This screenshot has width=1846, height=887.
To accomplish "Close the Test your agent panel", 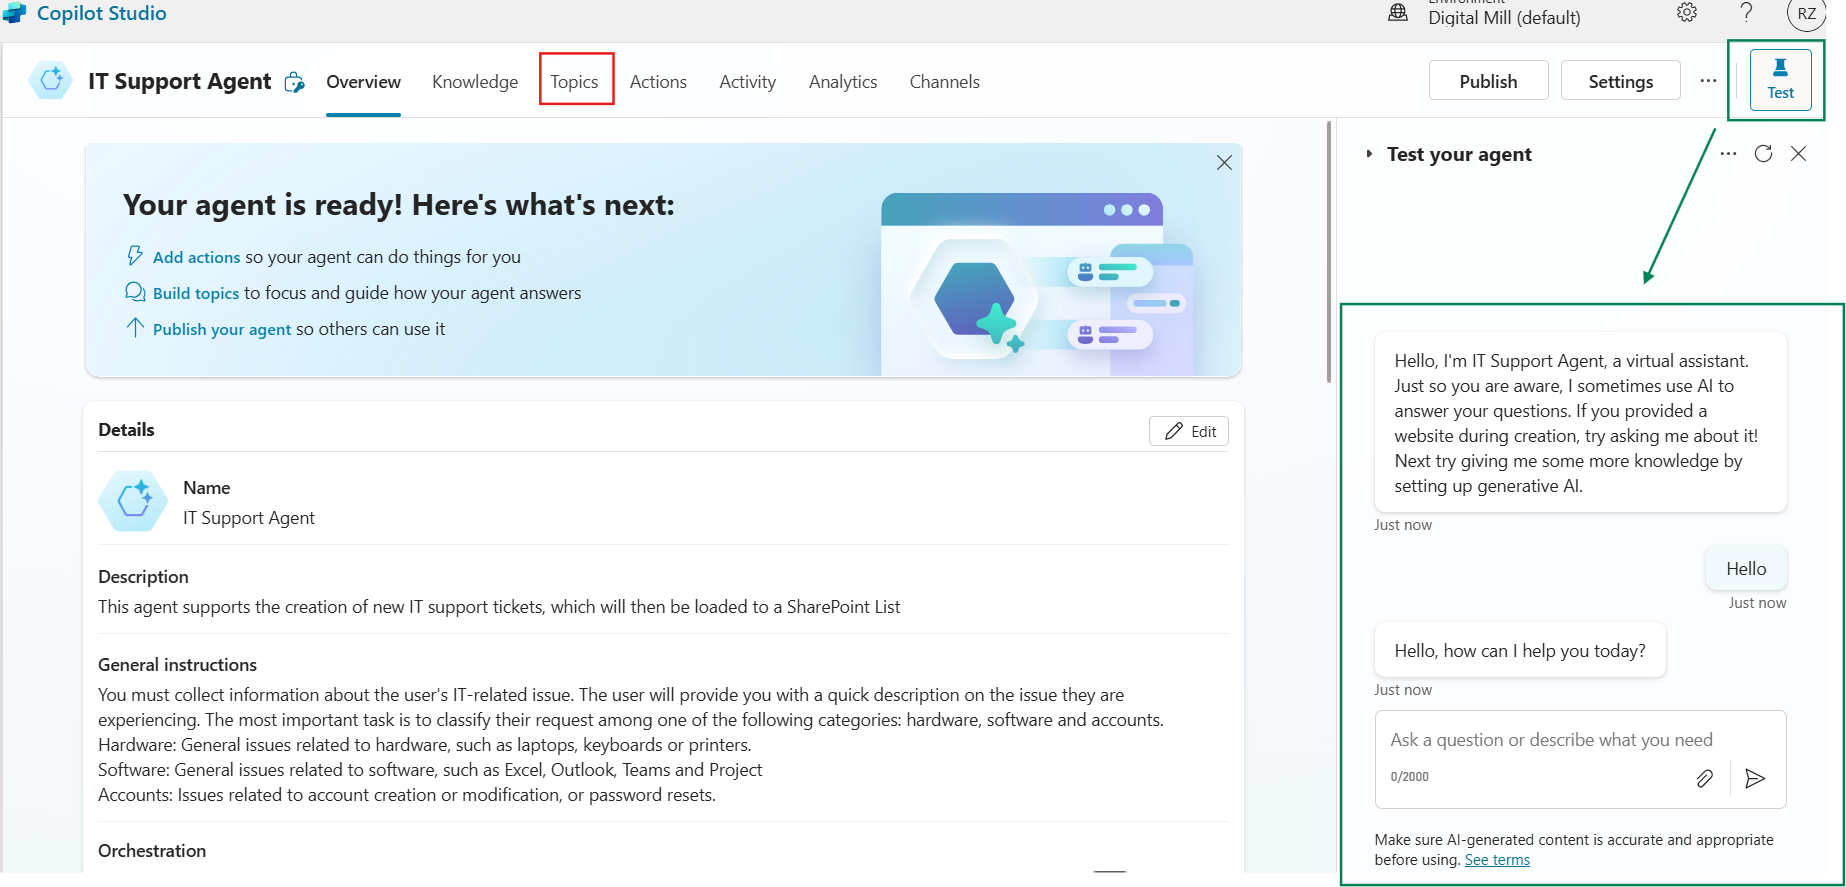I will [x=1798, y=154].
